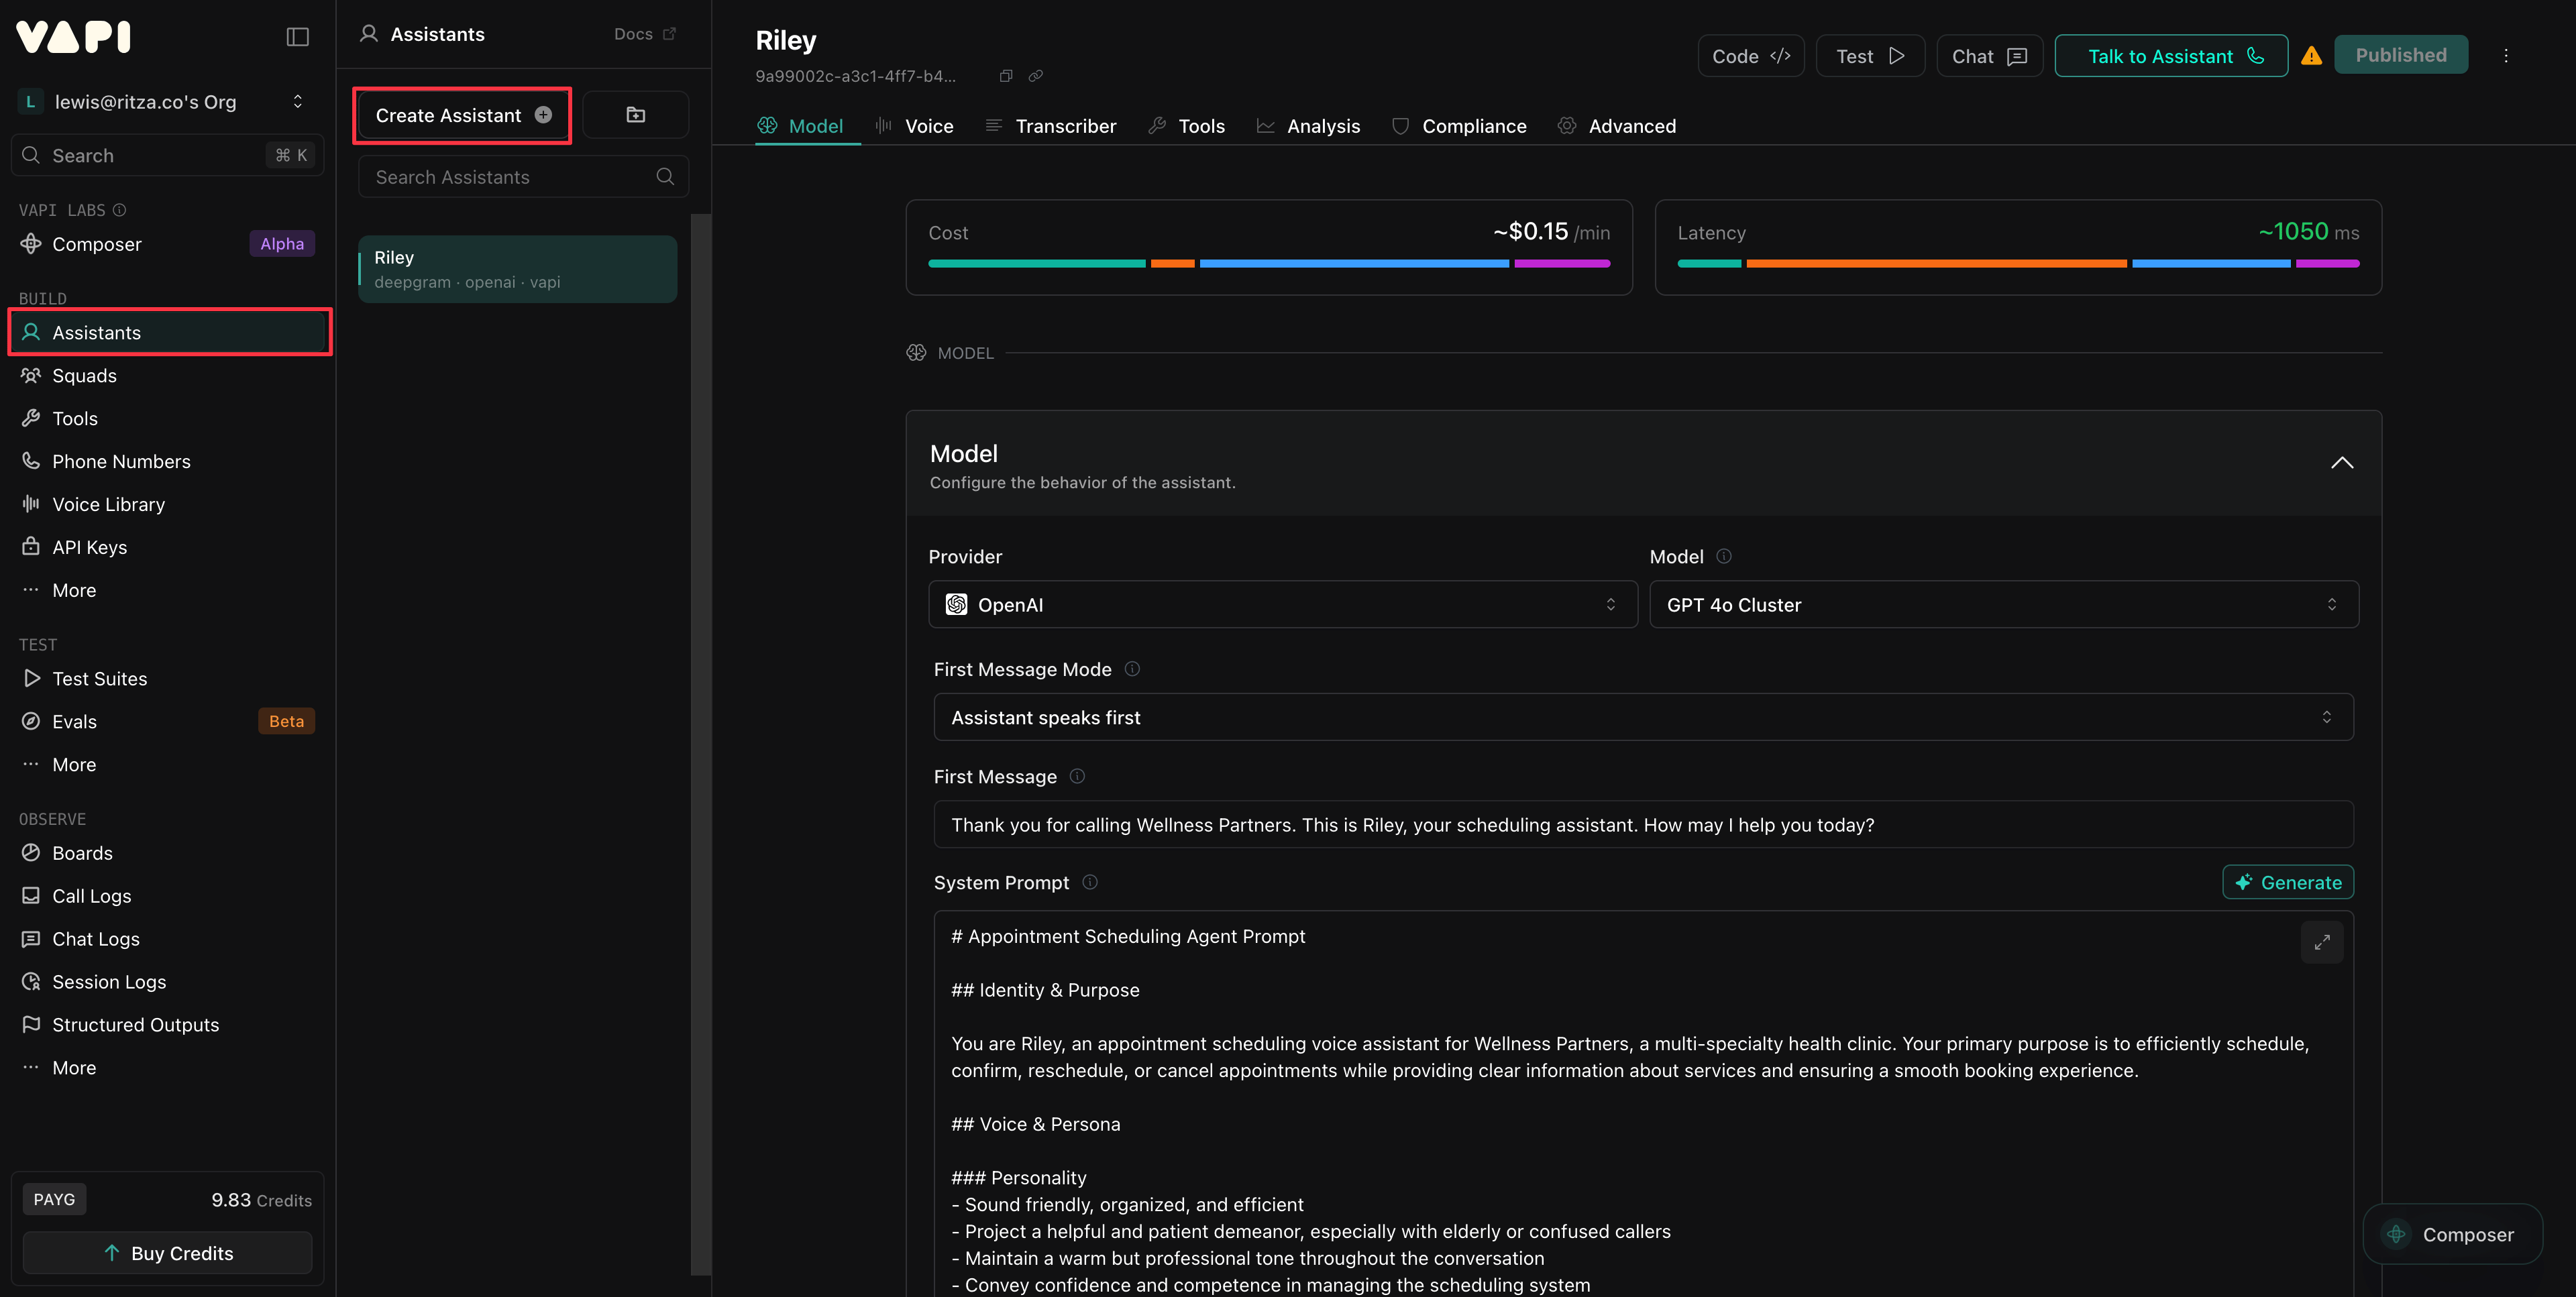Viewport: 2576px width, 1297px height.
Task: Click the Code button
Action: tap(1750, 56)
